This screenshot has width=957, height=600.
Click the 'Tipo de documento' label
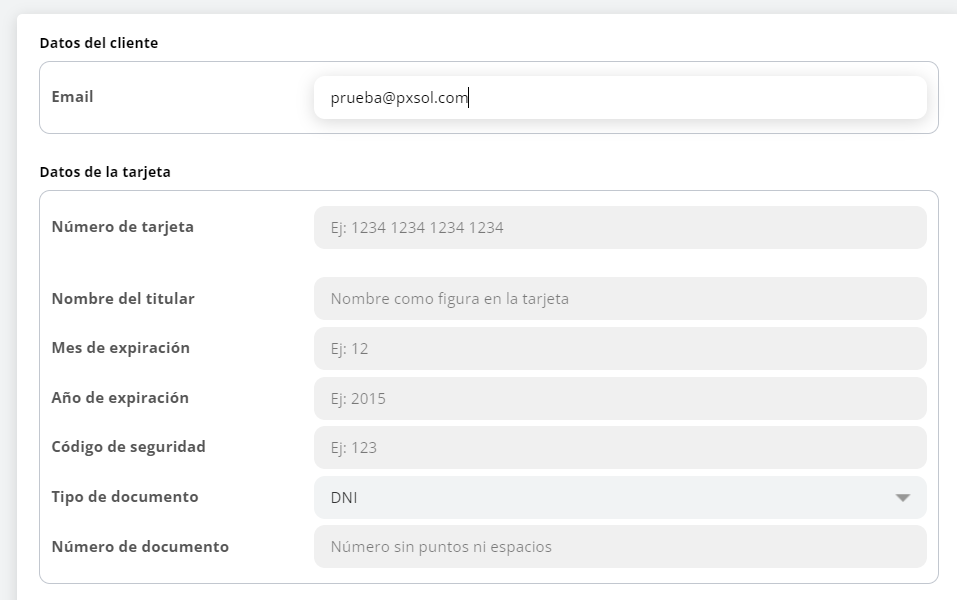[124, 497]
